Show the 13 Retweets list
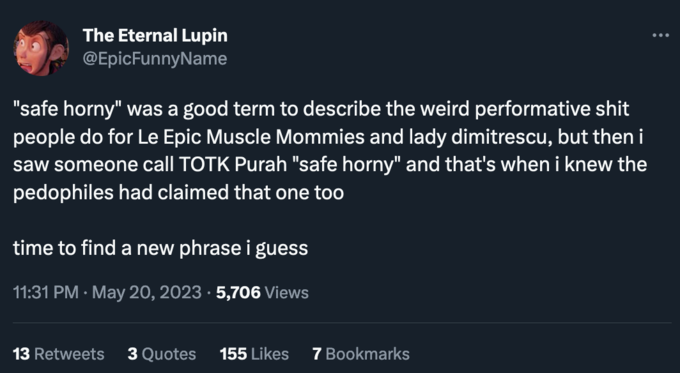Screen dimensions: 680x373 (59, 354)
